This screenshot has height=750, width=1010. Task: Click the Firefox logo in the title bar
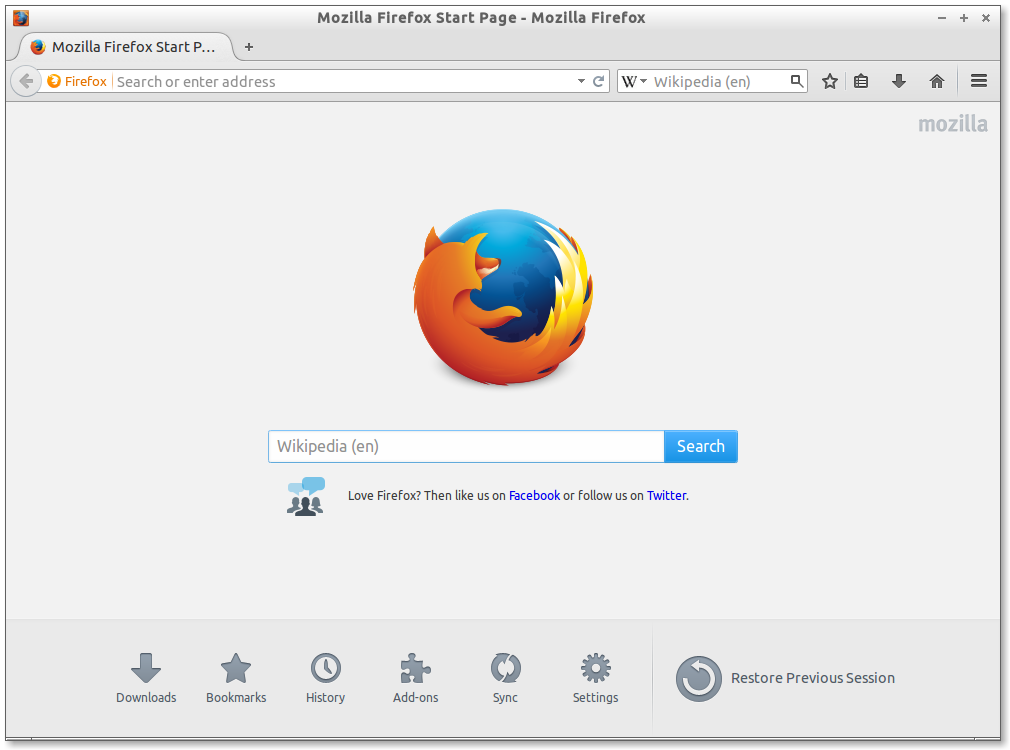pyautogui.click(x=21, y=17)
